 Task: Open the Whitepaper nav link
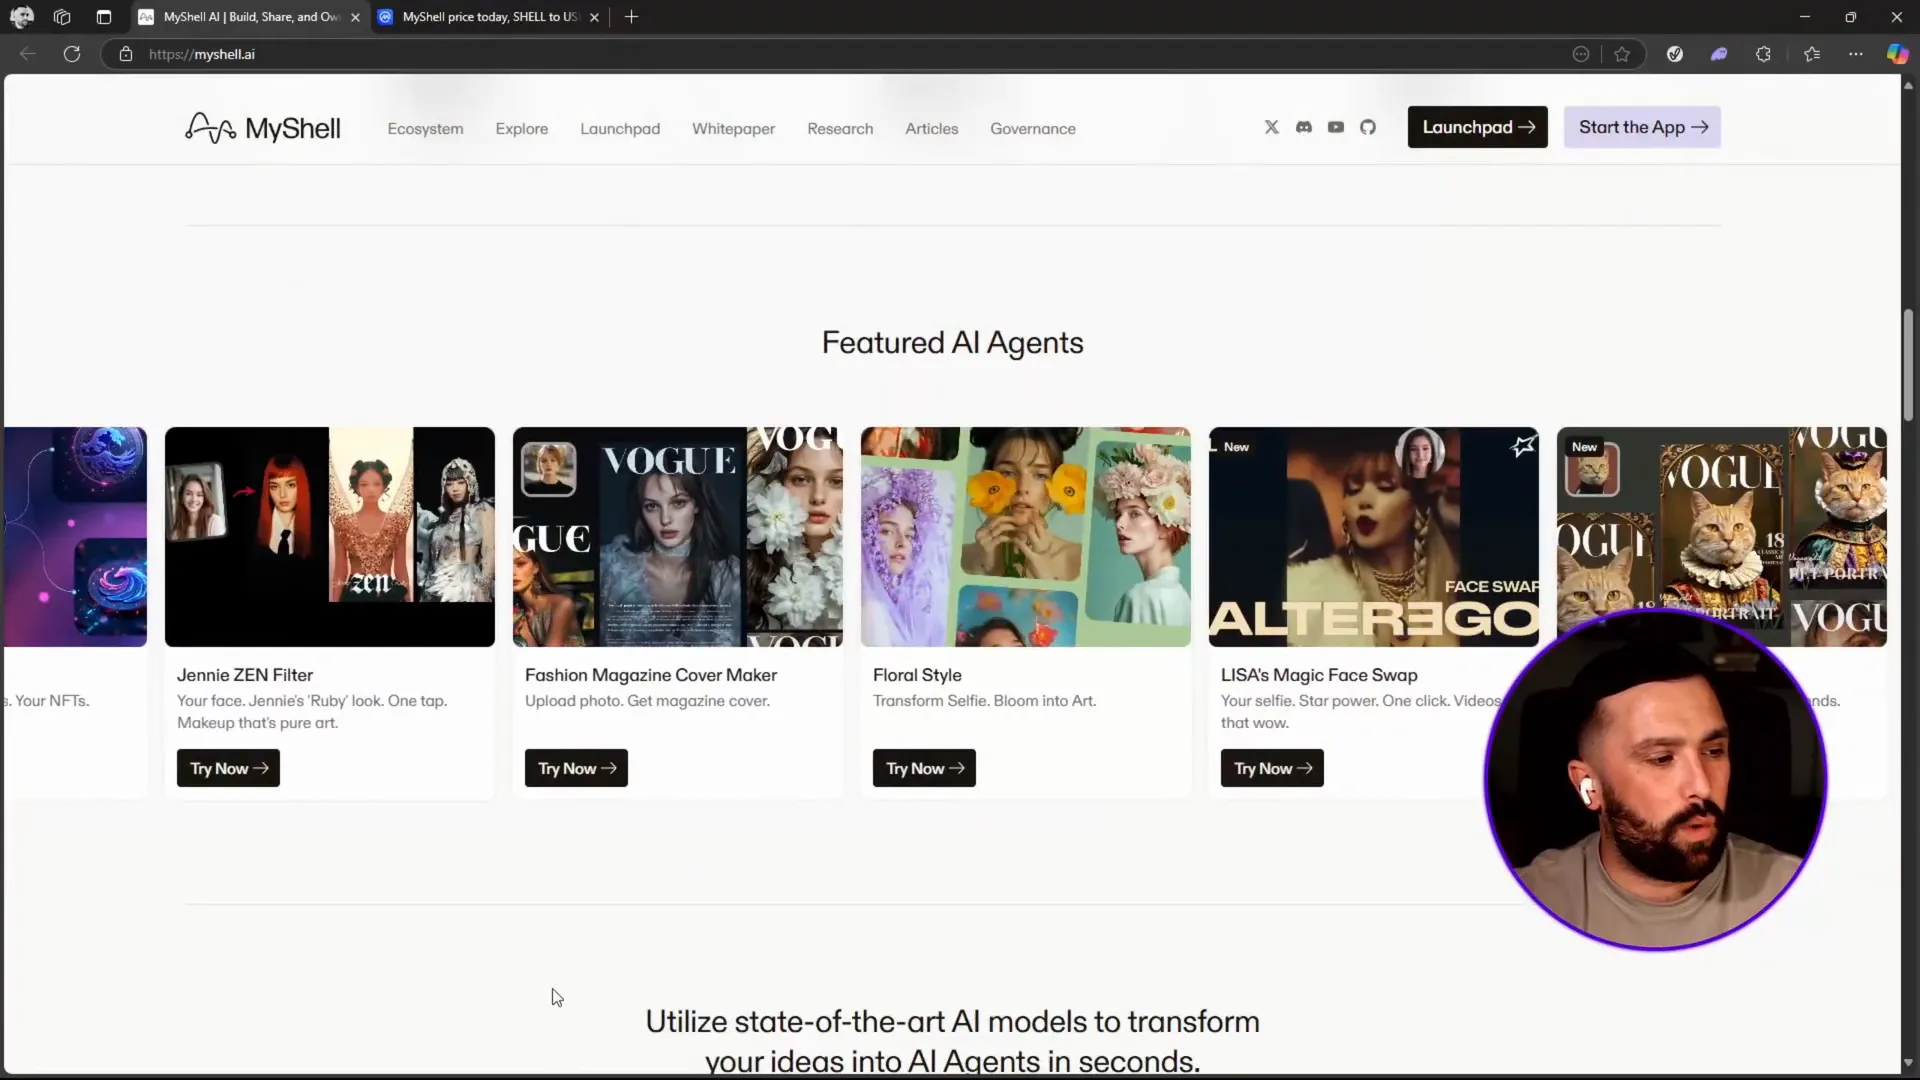733,129
